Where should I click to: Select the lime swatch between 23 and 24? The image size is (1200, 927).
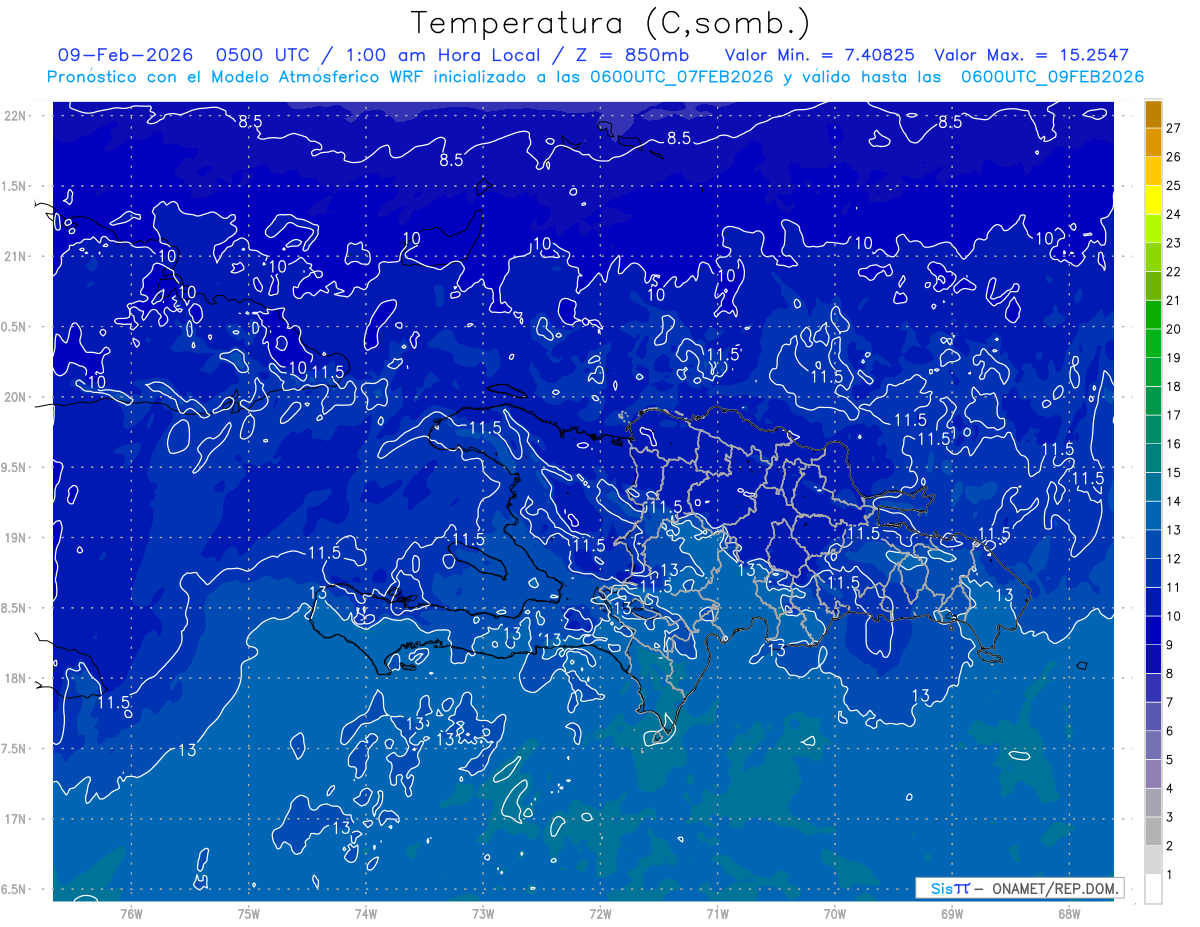point(1153,229)
